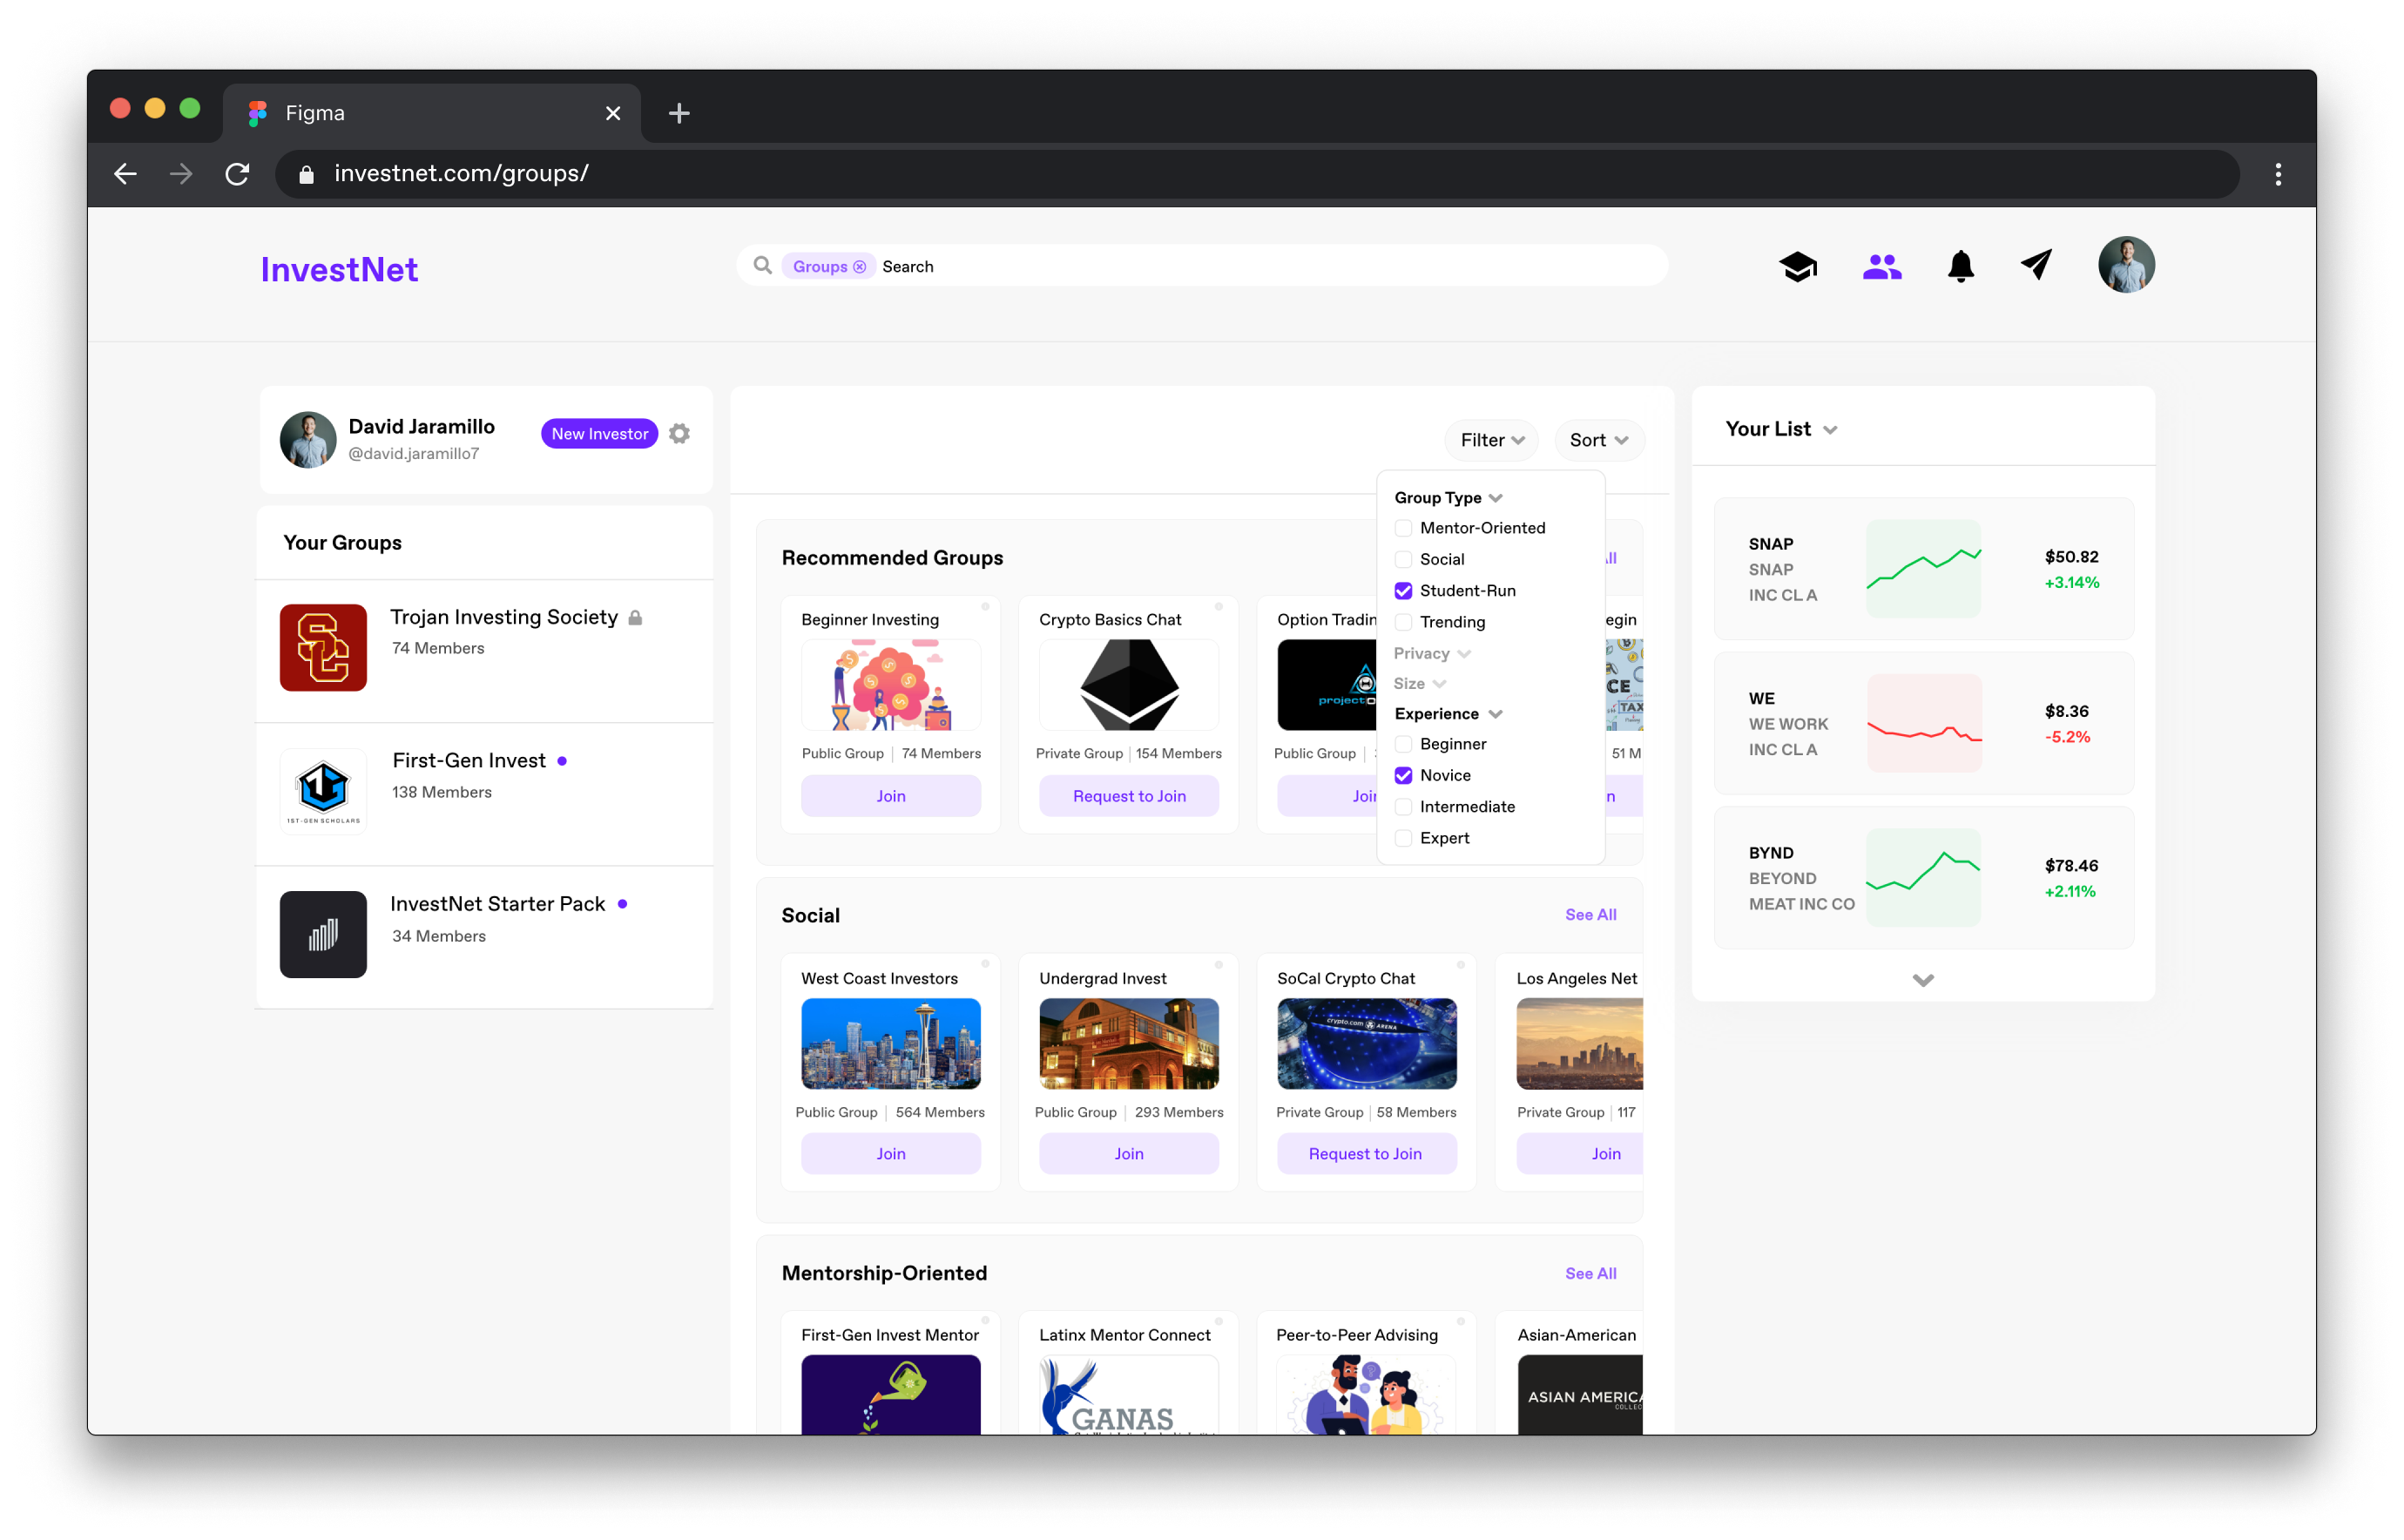2404x1540 pixels.
Task: Request to join SoCal Crypto Chat
Action: point(1366,1154)
